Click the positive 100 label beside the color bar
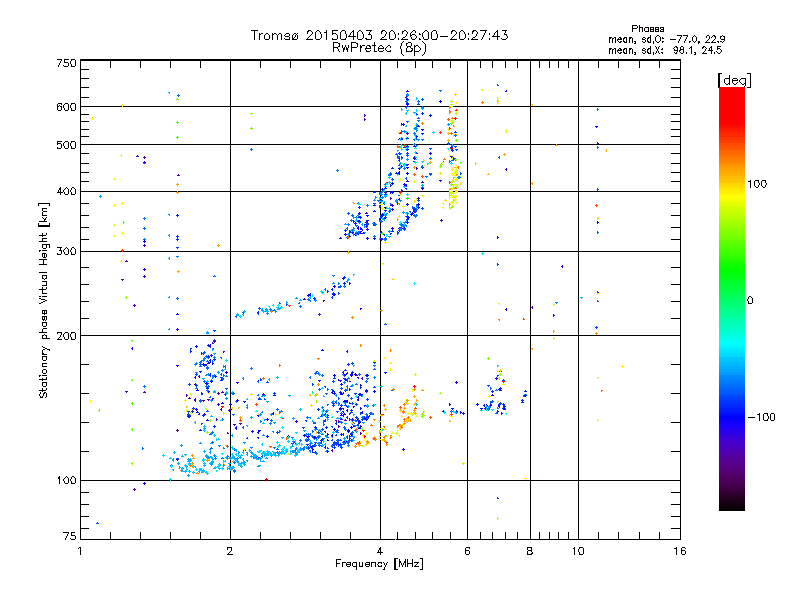This screenshot has height=600, width=800. (757, 184)
